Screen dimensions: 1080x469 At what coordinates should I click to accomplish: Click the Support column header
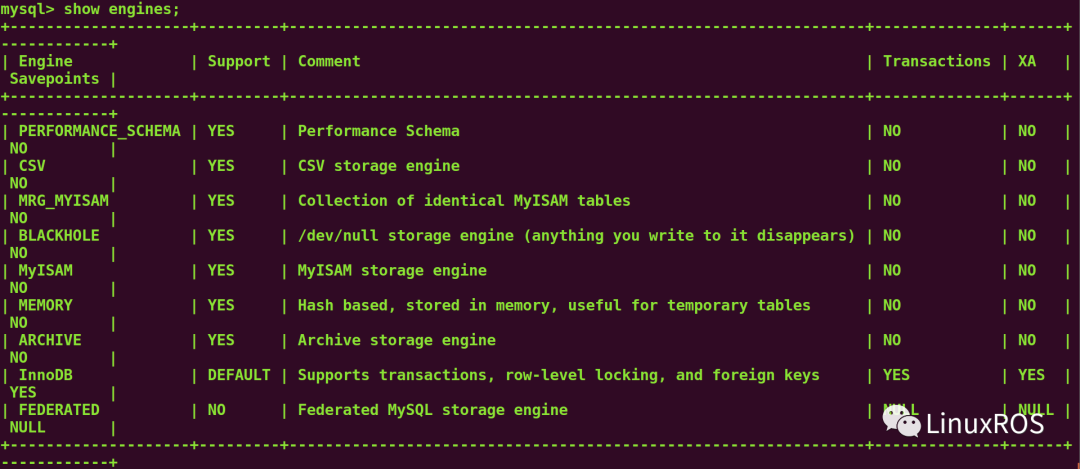coord(239,61)
